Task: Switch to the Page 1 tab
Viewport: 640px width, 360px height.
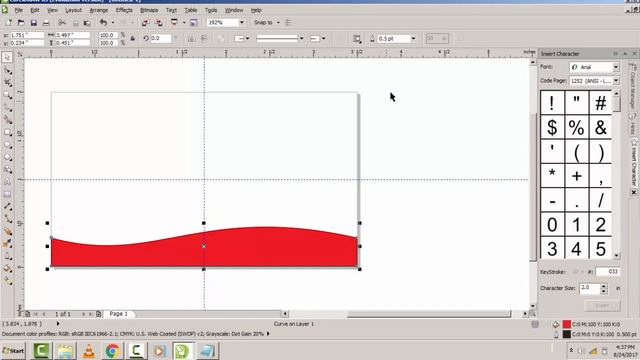Action: (x=119, y=314)
